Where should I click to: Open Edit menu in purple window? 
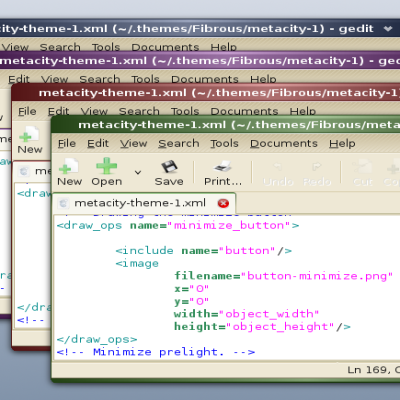tap(19, 79)
